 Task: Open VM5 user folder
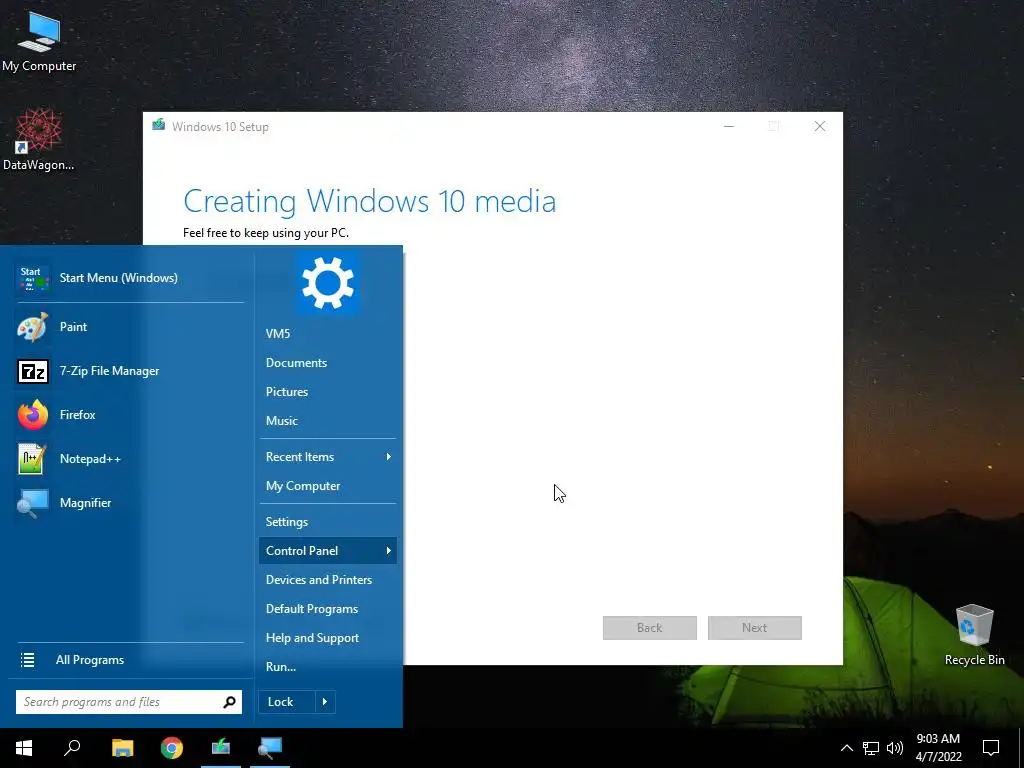click(327, 334)
